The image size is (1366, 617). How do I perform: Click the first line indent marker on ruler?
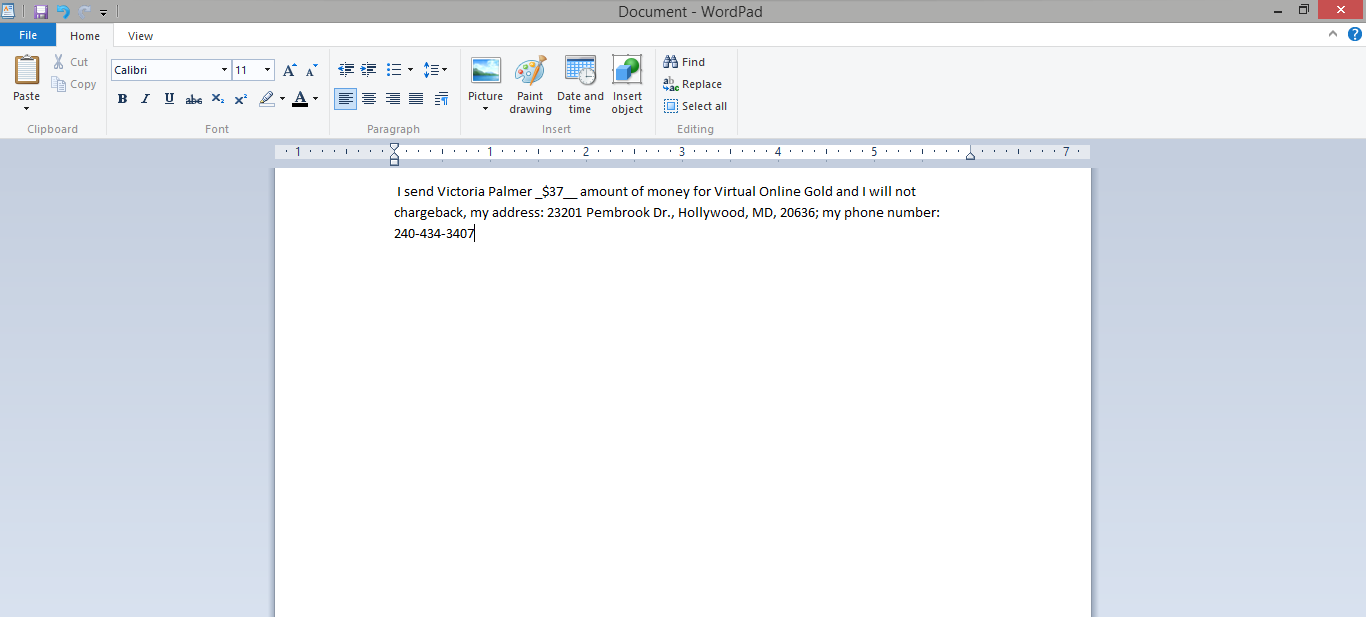coord(394,147)
